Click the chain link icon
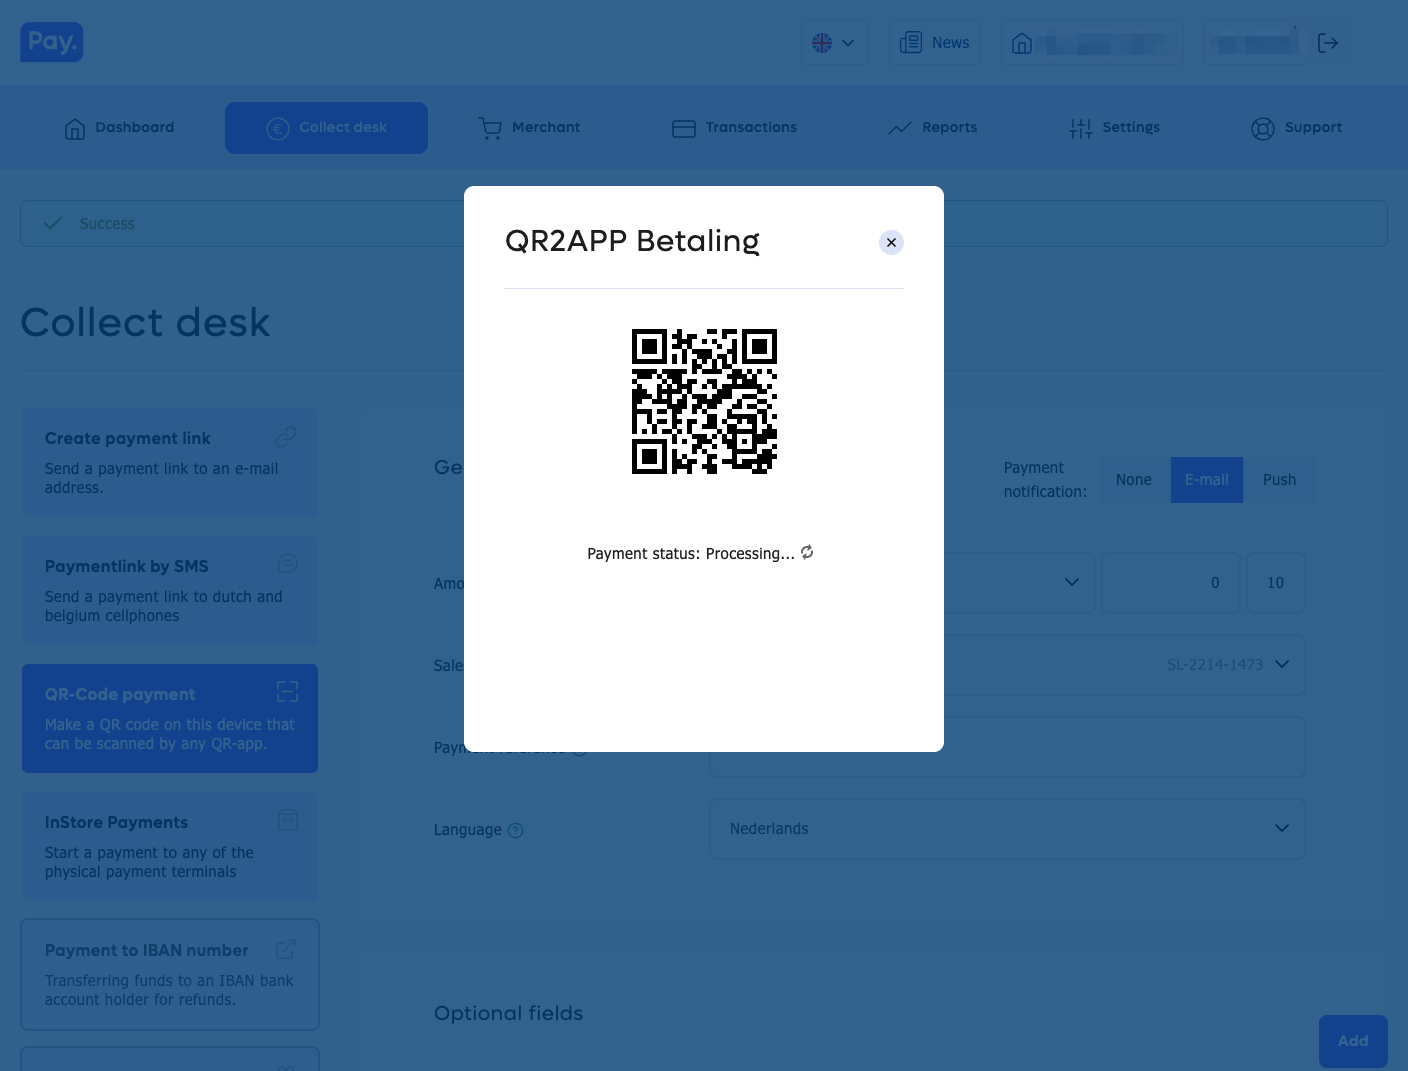This screenshot has height=1071, width=1408. 287,437
